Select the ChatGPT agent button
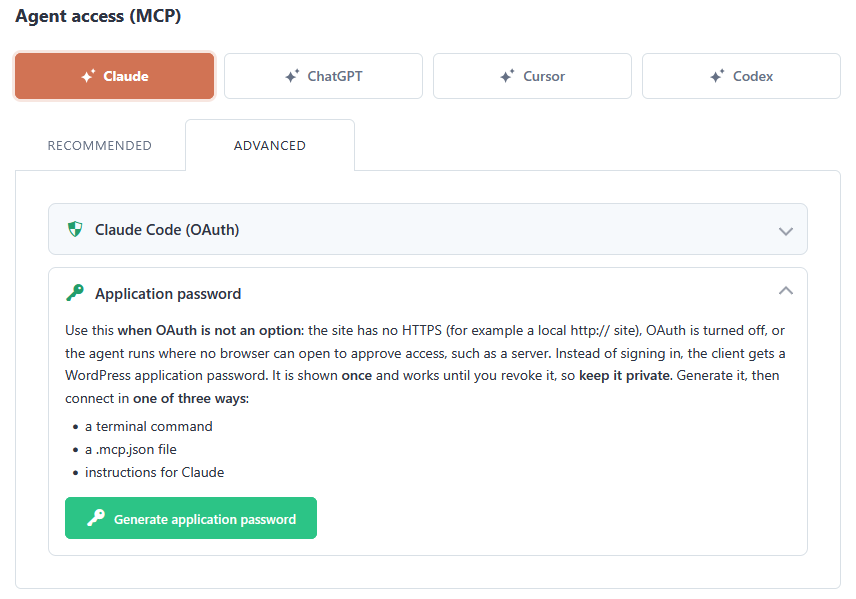This screenshot has height=599, width=856. [x=323, y=76]
